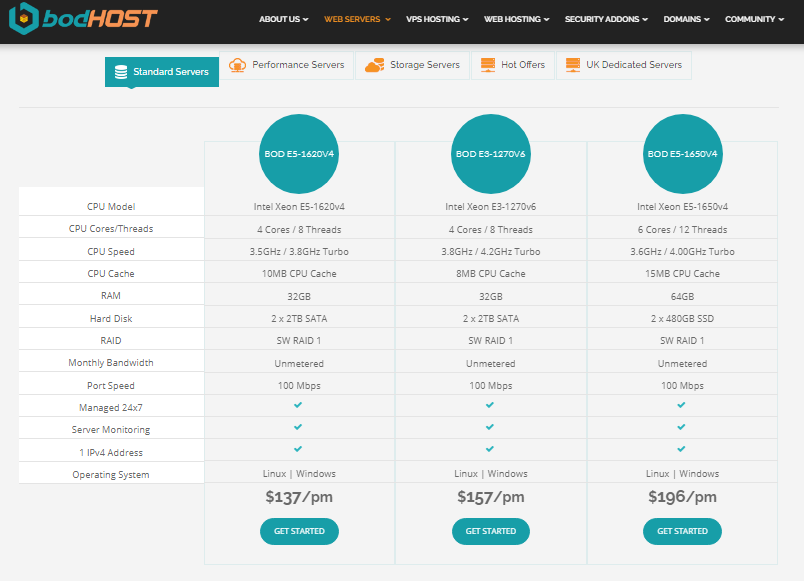
Task: Click Get Started under $157/pm plan
Action: click(x=491, y=531)
